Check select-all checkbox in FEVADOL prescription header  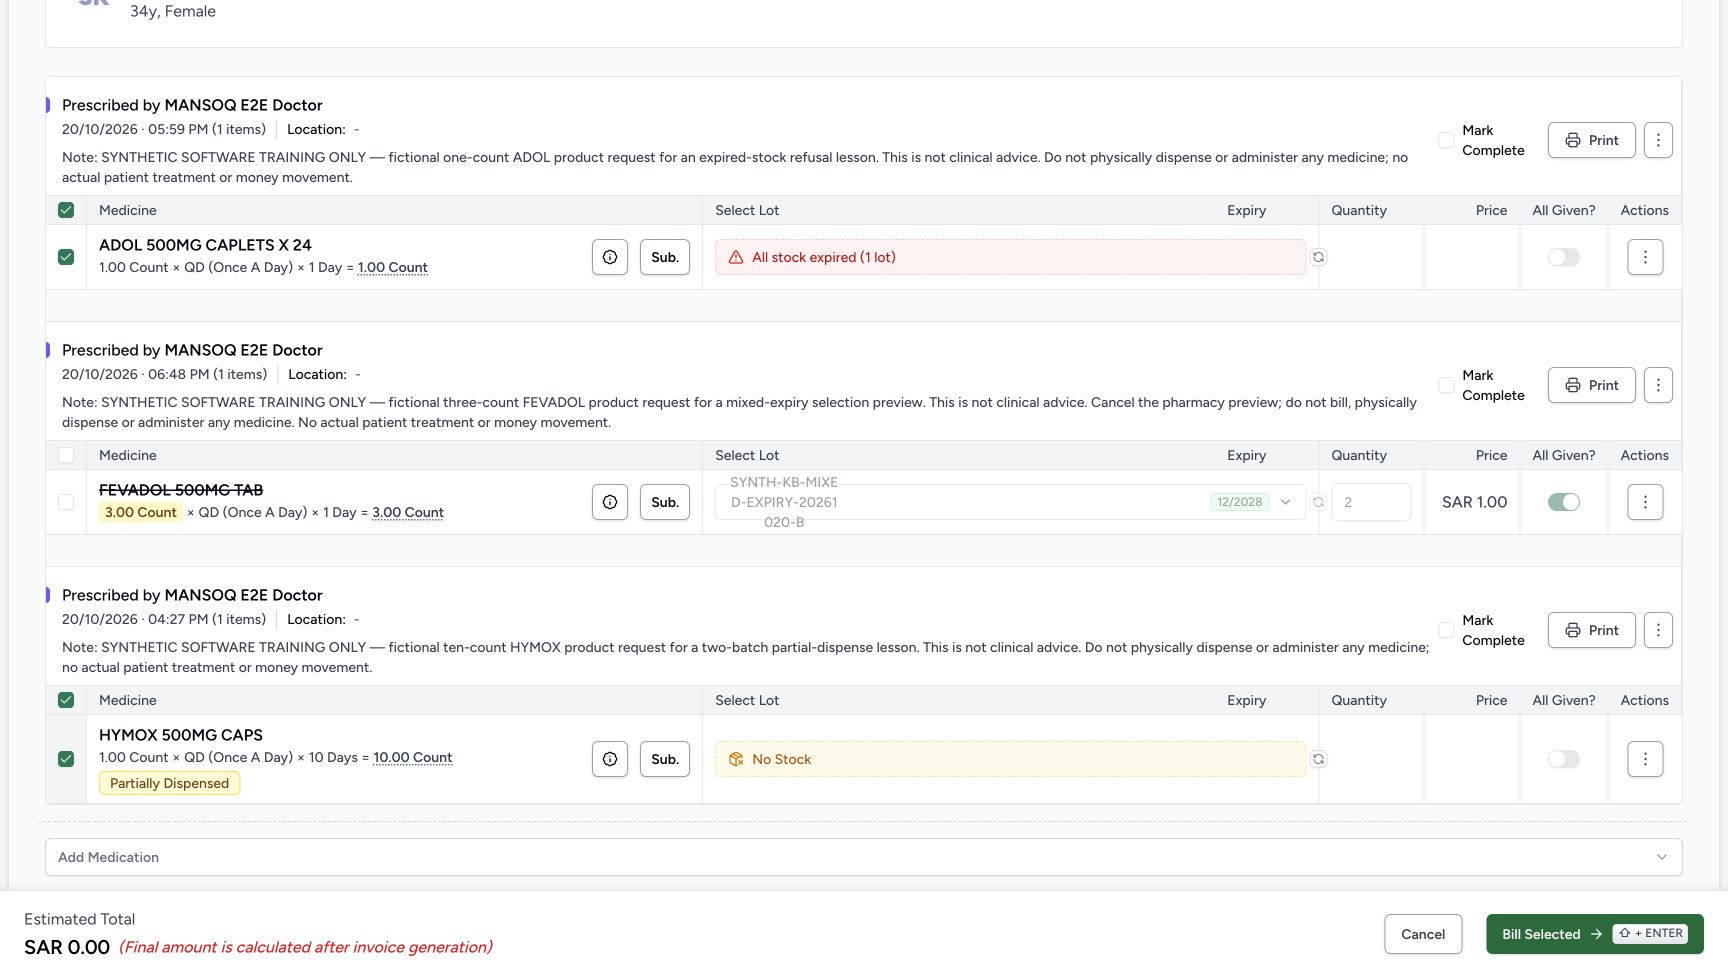(66, 455)
